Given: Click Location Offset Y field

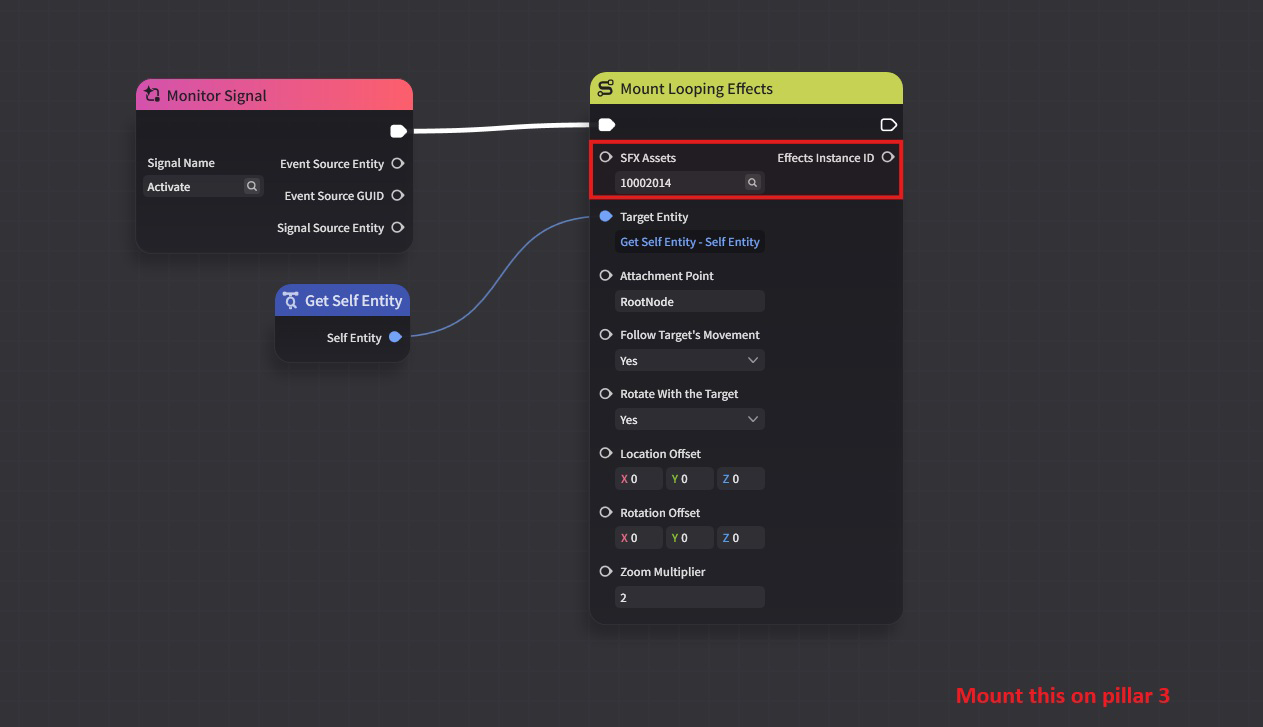Looking at the screenshot, I should pyautogui.click(x=690, y=479).
